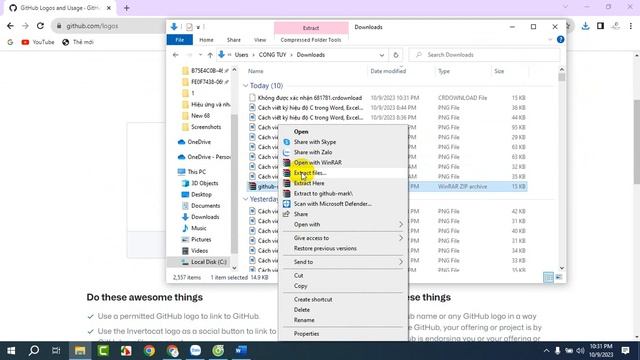Click Explorer help question mark icon
This screenshot has height=360, width=640.
[x=560, y=40]
